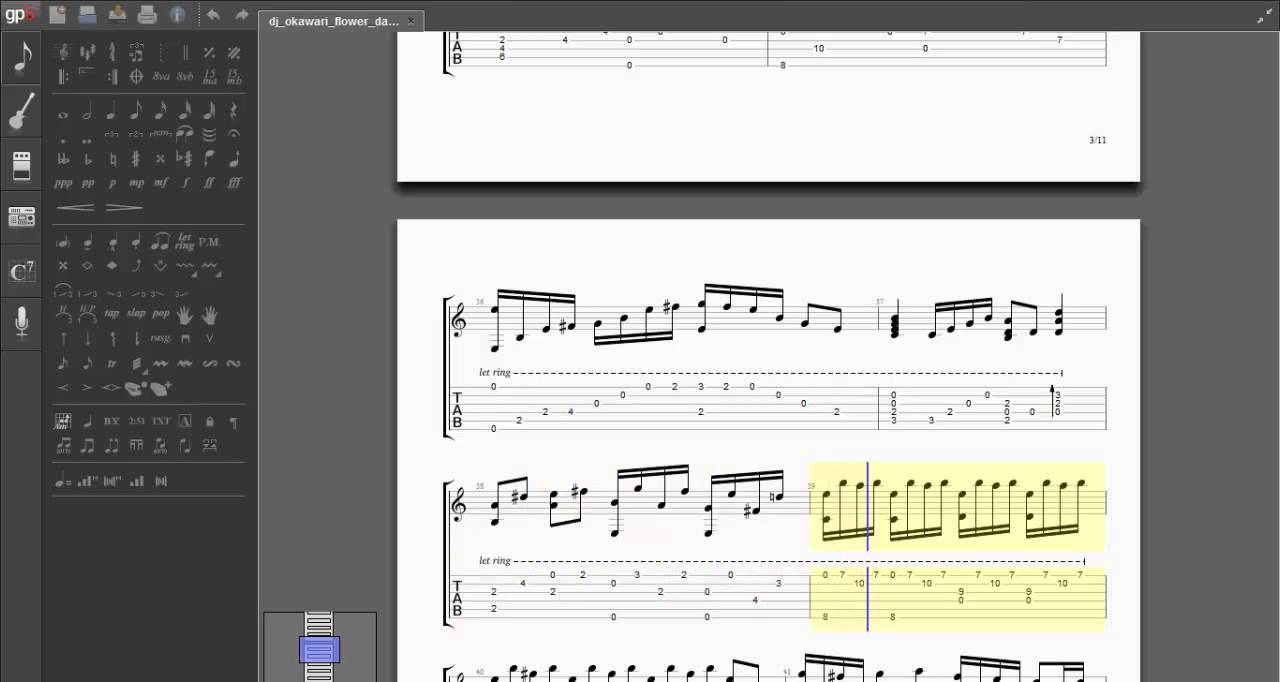This screenshot has height=682, width=1280.
Task: Open the Chords panel (C7 icon)
Action: [21, 270]
